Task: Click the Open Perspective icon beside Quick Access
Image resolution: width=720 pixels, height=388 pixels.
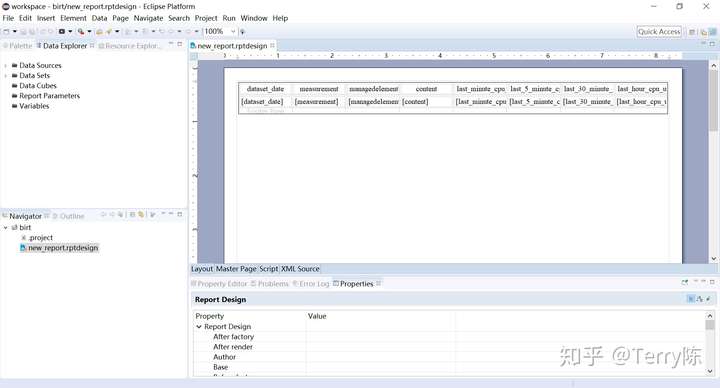Action: [692, 32]
